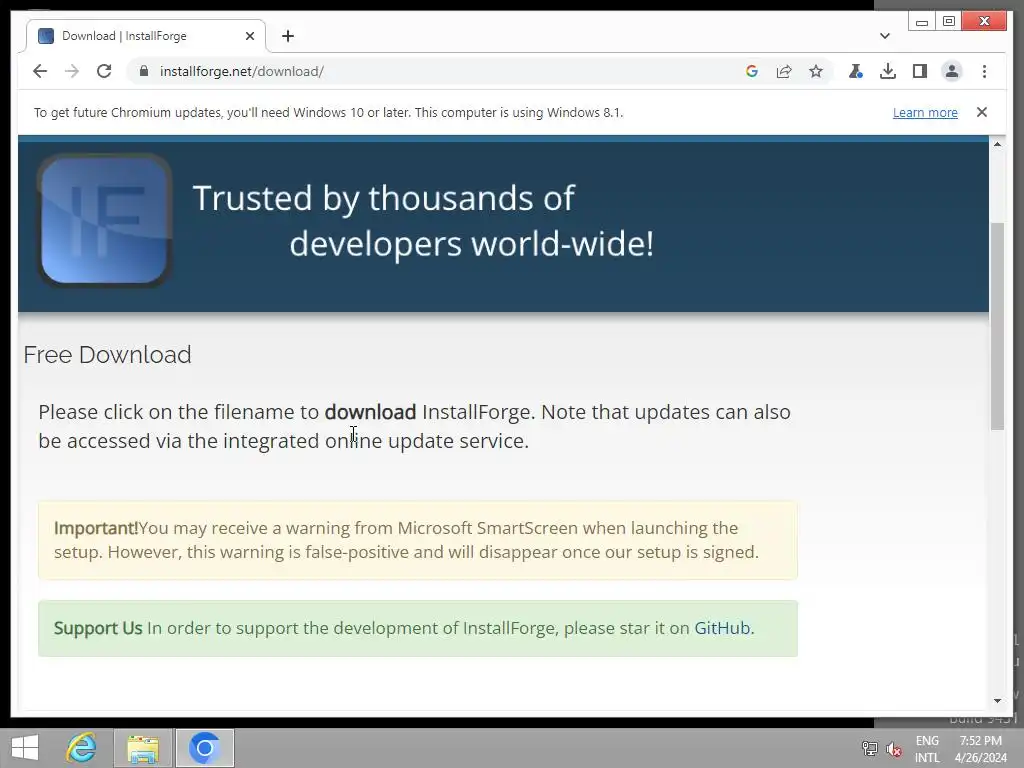Click the page scrollbar up arrow
Viewport: 1024px width, 768px height.
click(997, 144)
